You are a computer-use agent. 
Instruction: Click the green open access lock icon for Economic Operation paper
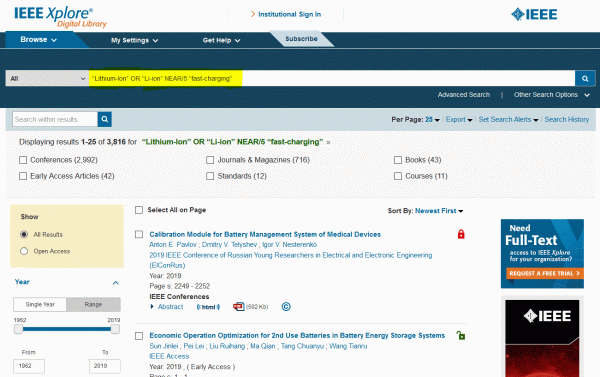pos(461,335)
